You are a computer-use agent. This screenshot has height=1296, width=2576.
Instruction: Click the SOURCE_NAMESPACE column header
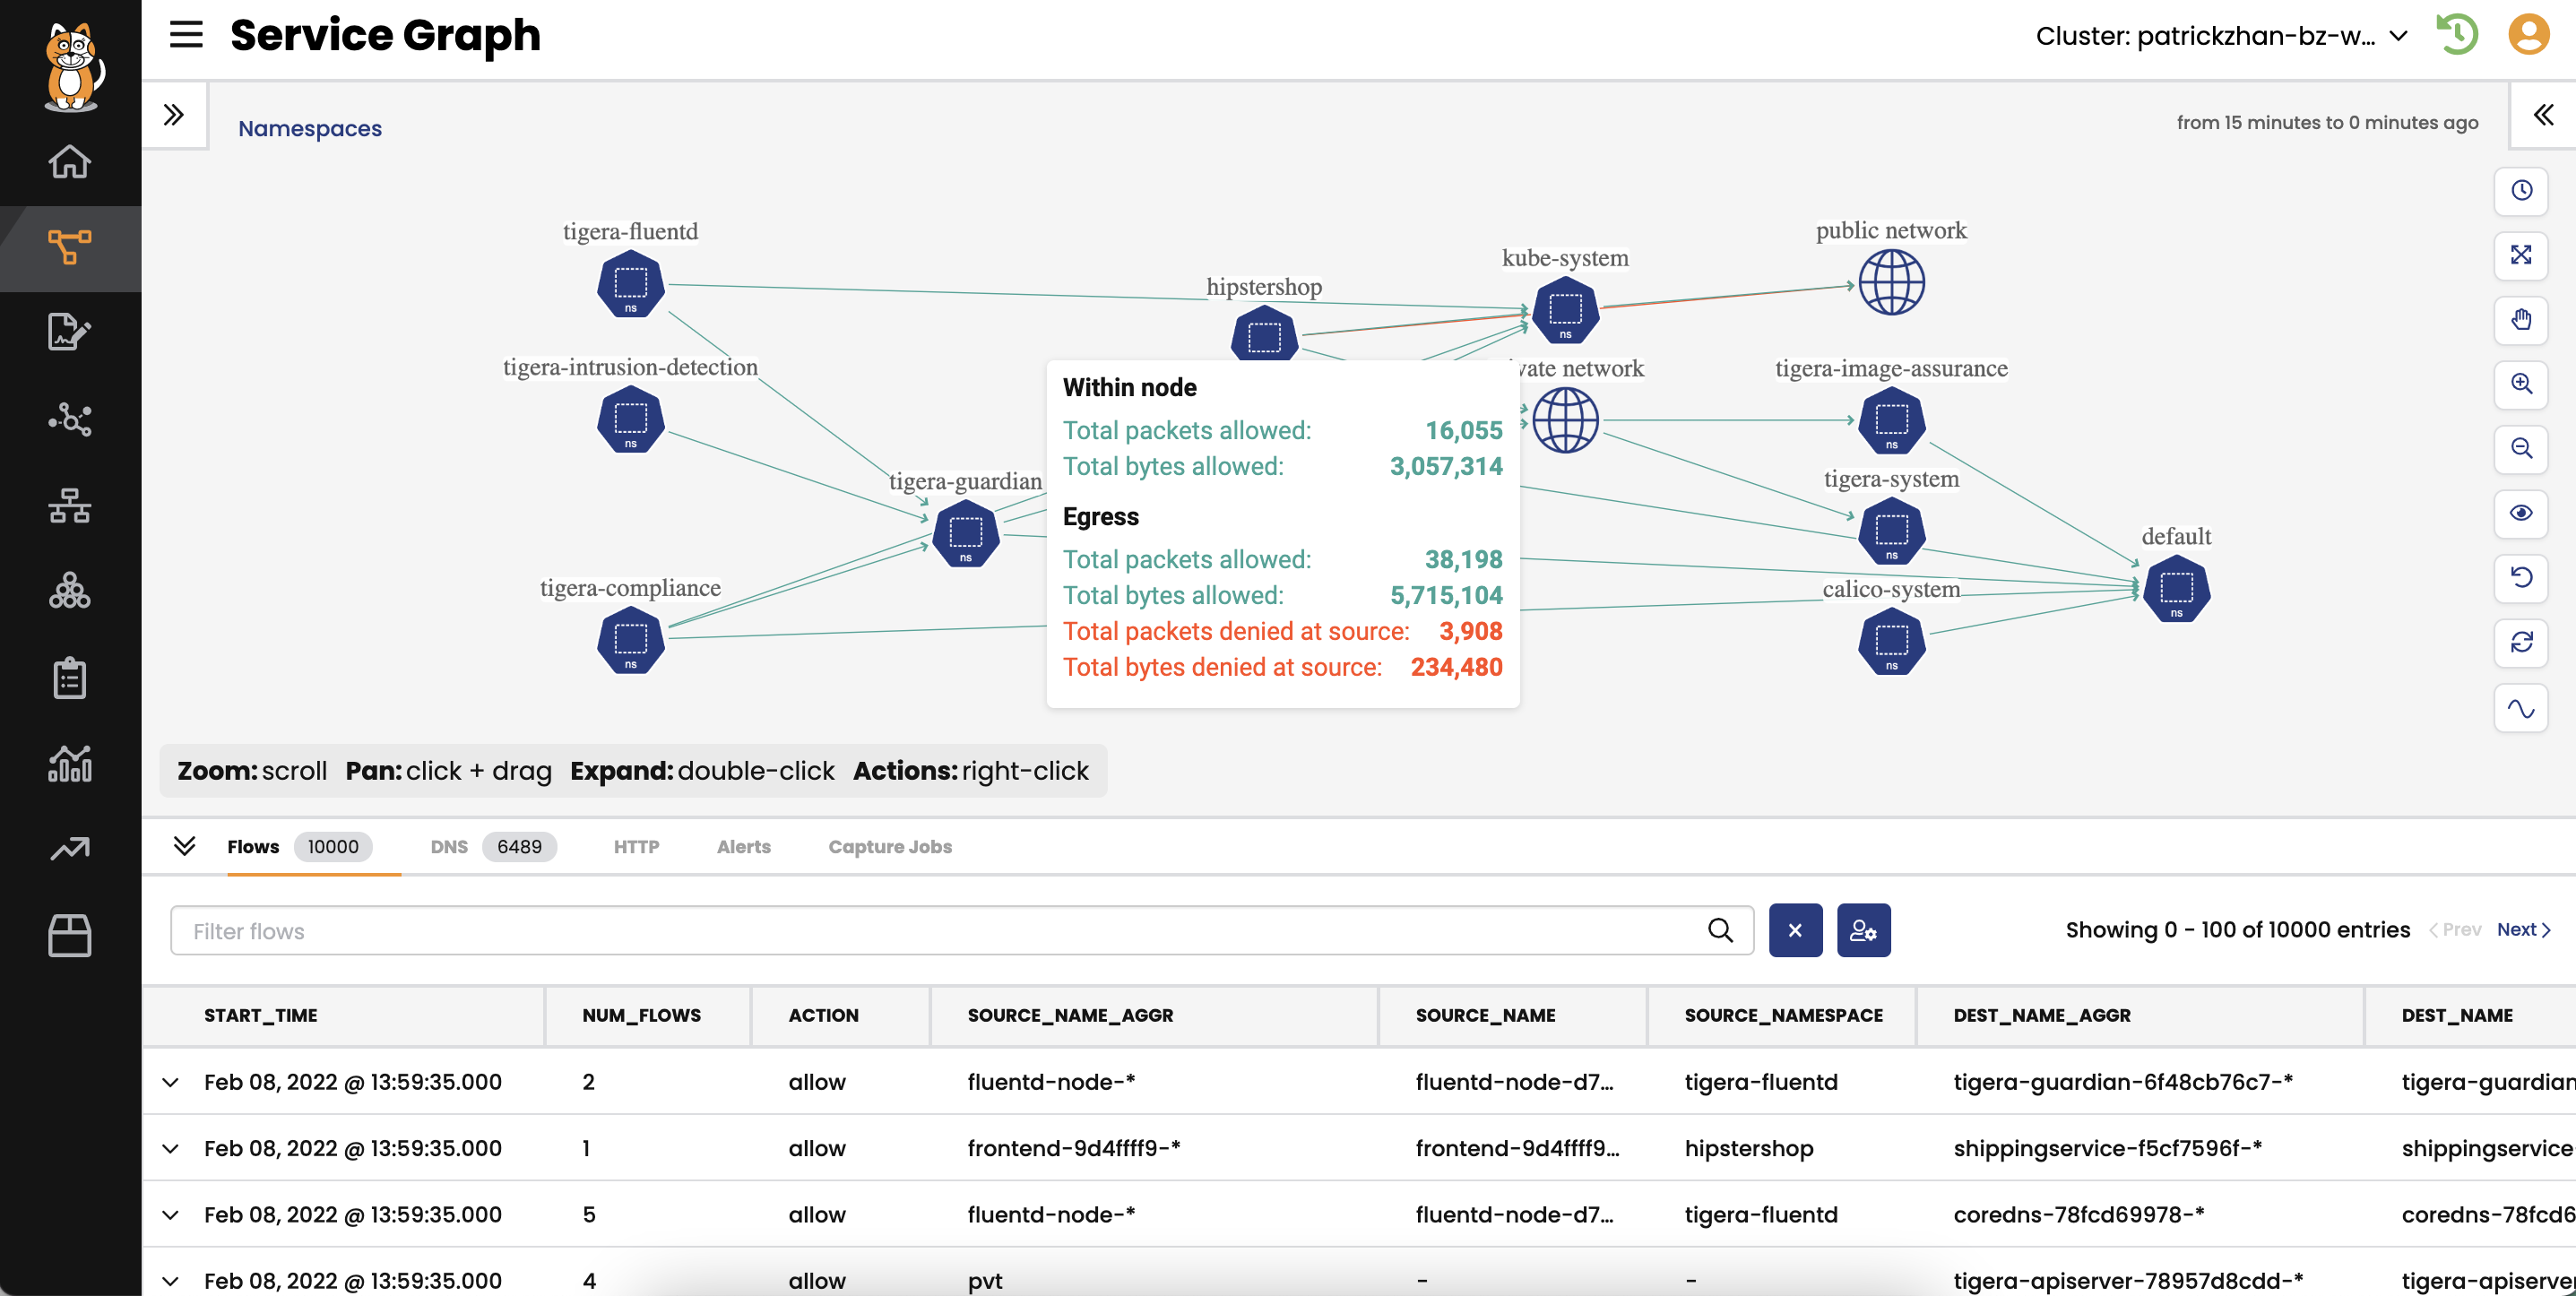point(1783,1015)
